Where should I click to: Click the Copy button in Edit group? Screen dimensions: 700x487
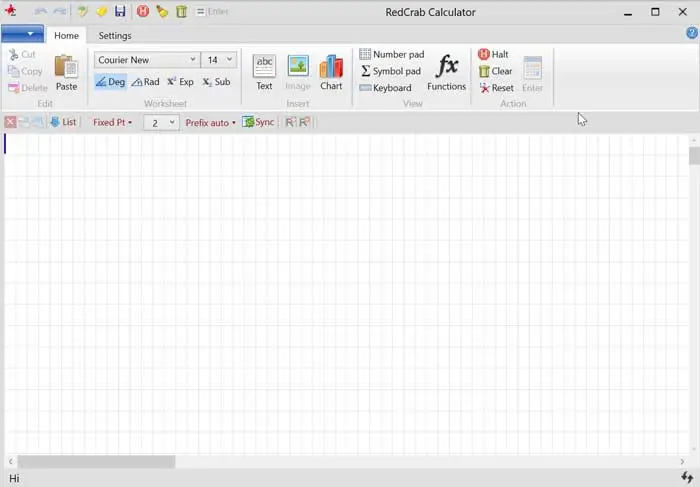[x=25, y=71]
